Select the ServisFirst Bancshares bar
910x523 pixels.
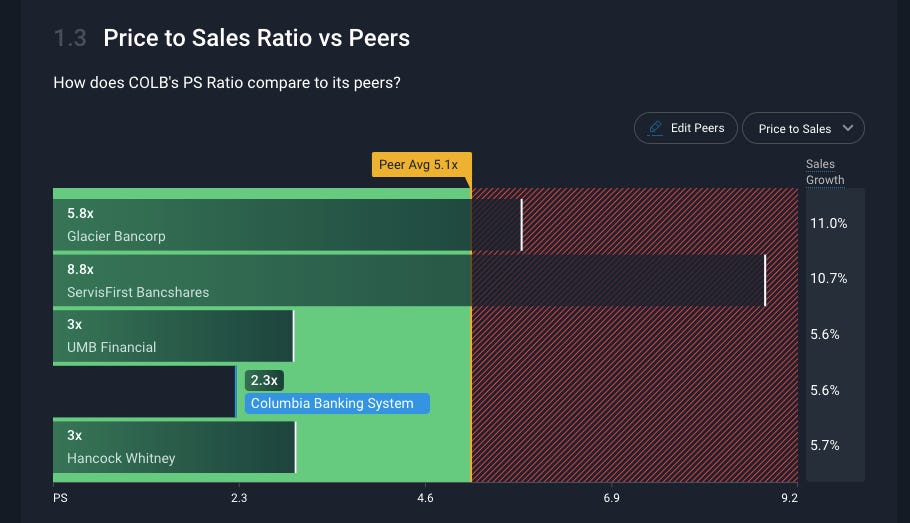coord(409,280)
